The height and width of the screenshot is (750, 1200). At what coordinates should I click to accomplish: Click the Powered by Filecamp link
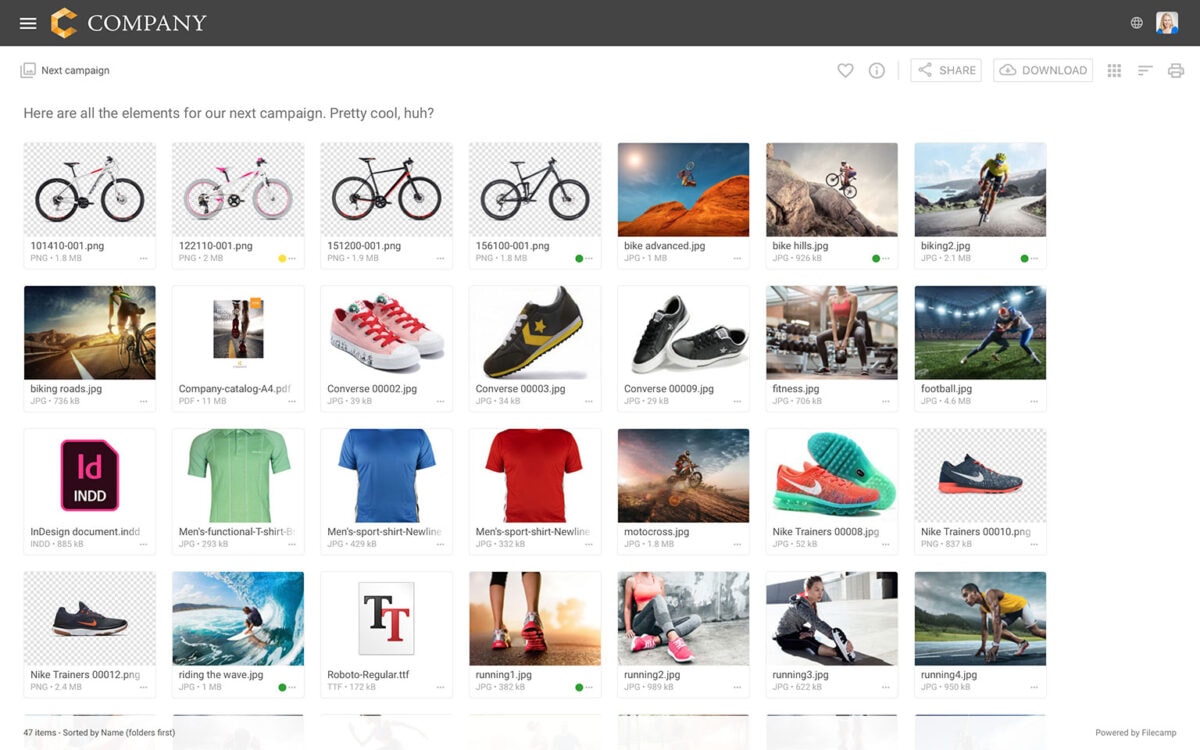pos(1135,733)
